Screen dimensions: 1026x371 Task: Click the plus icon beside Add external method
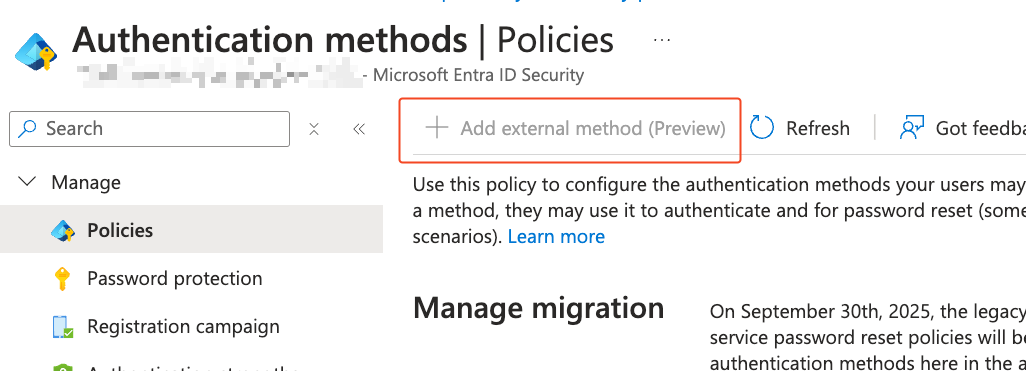(x=436, y=128)
